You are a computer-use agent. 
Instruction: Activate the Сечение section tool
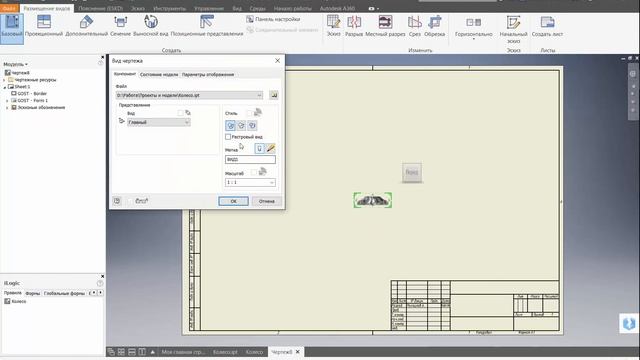tap(120, 26)
